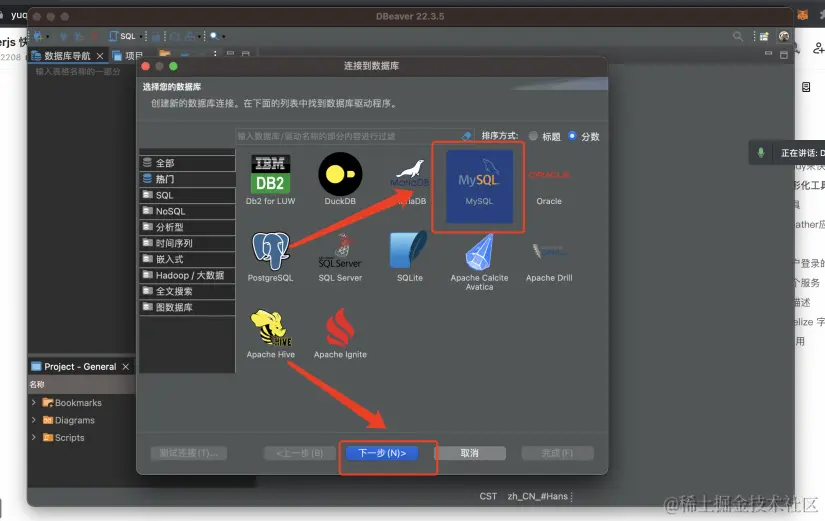Click the add-user icon in the background window
The image size is (825, 521).
click(818, 48)
